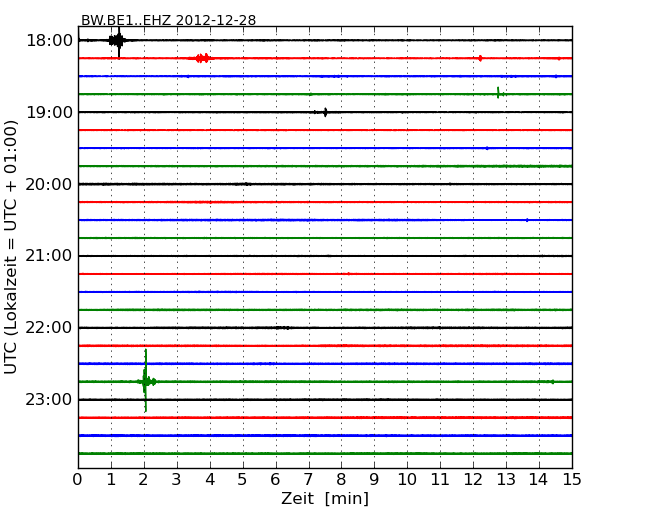Pick the small red blip near minute 8

tap(349, 274)
